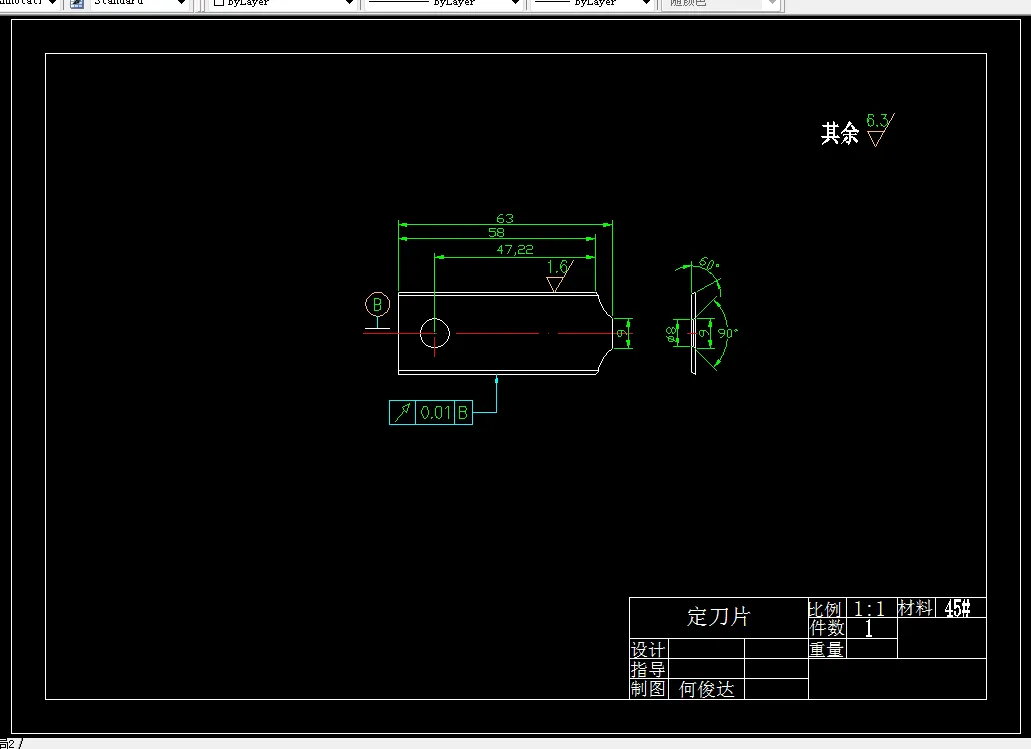Open the Standard text style dropdown
The image size is (1031, 749).
pyautogui.click(x=138, y=3)
